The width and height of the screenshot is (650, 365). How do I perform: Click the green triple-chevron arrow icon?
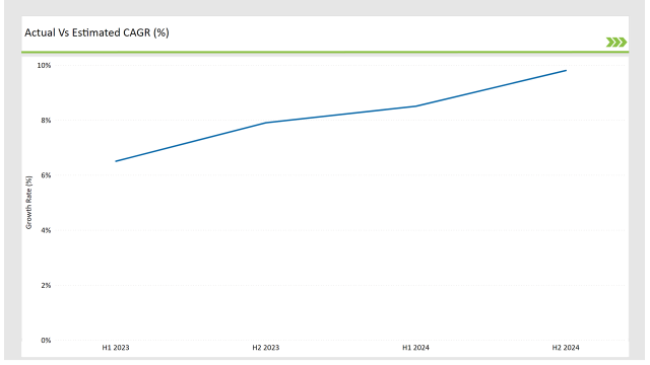click(616, 42)
